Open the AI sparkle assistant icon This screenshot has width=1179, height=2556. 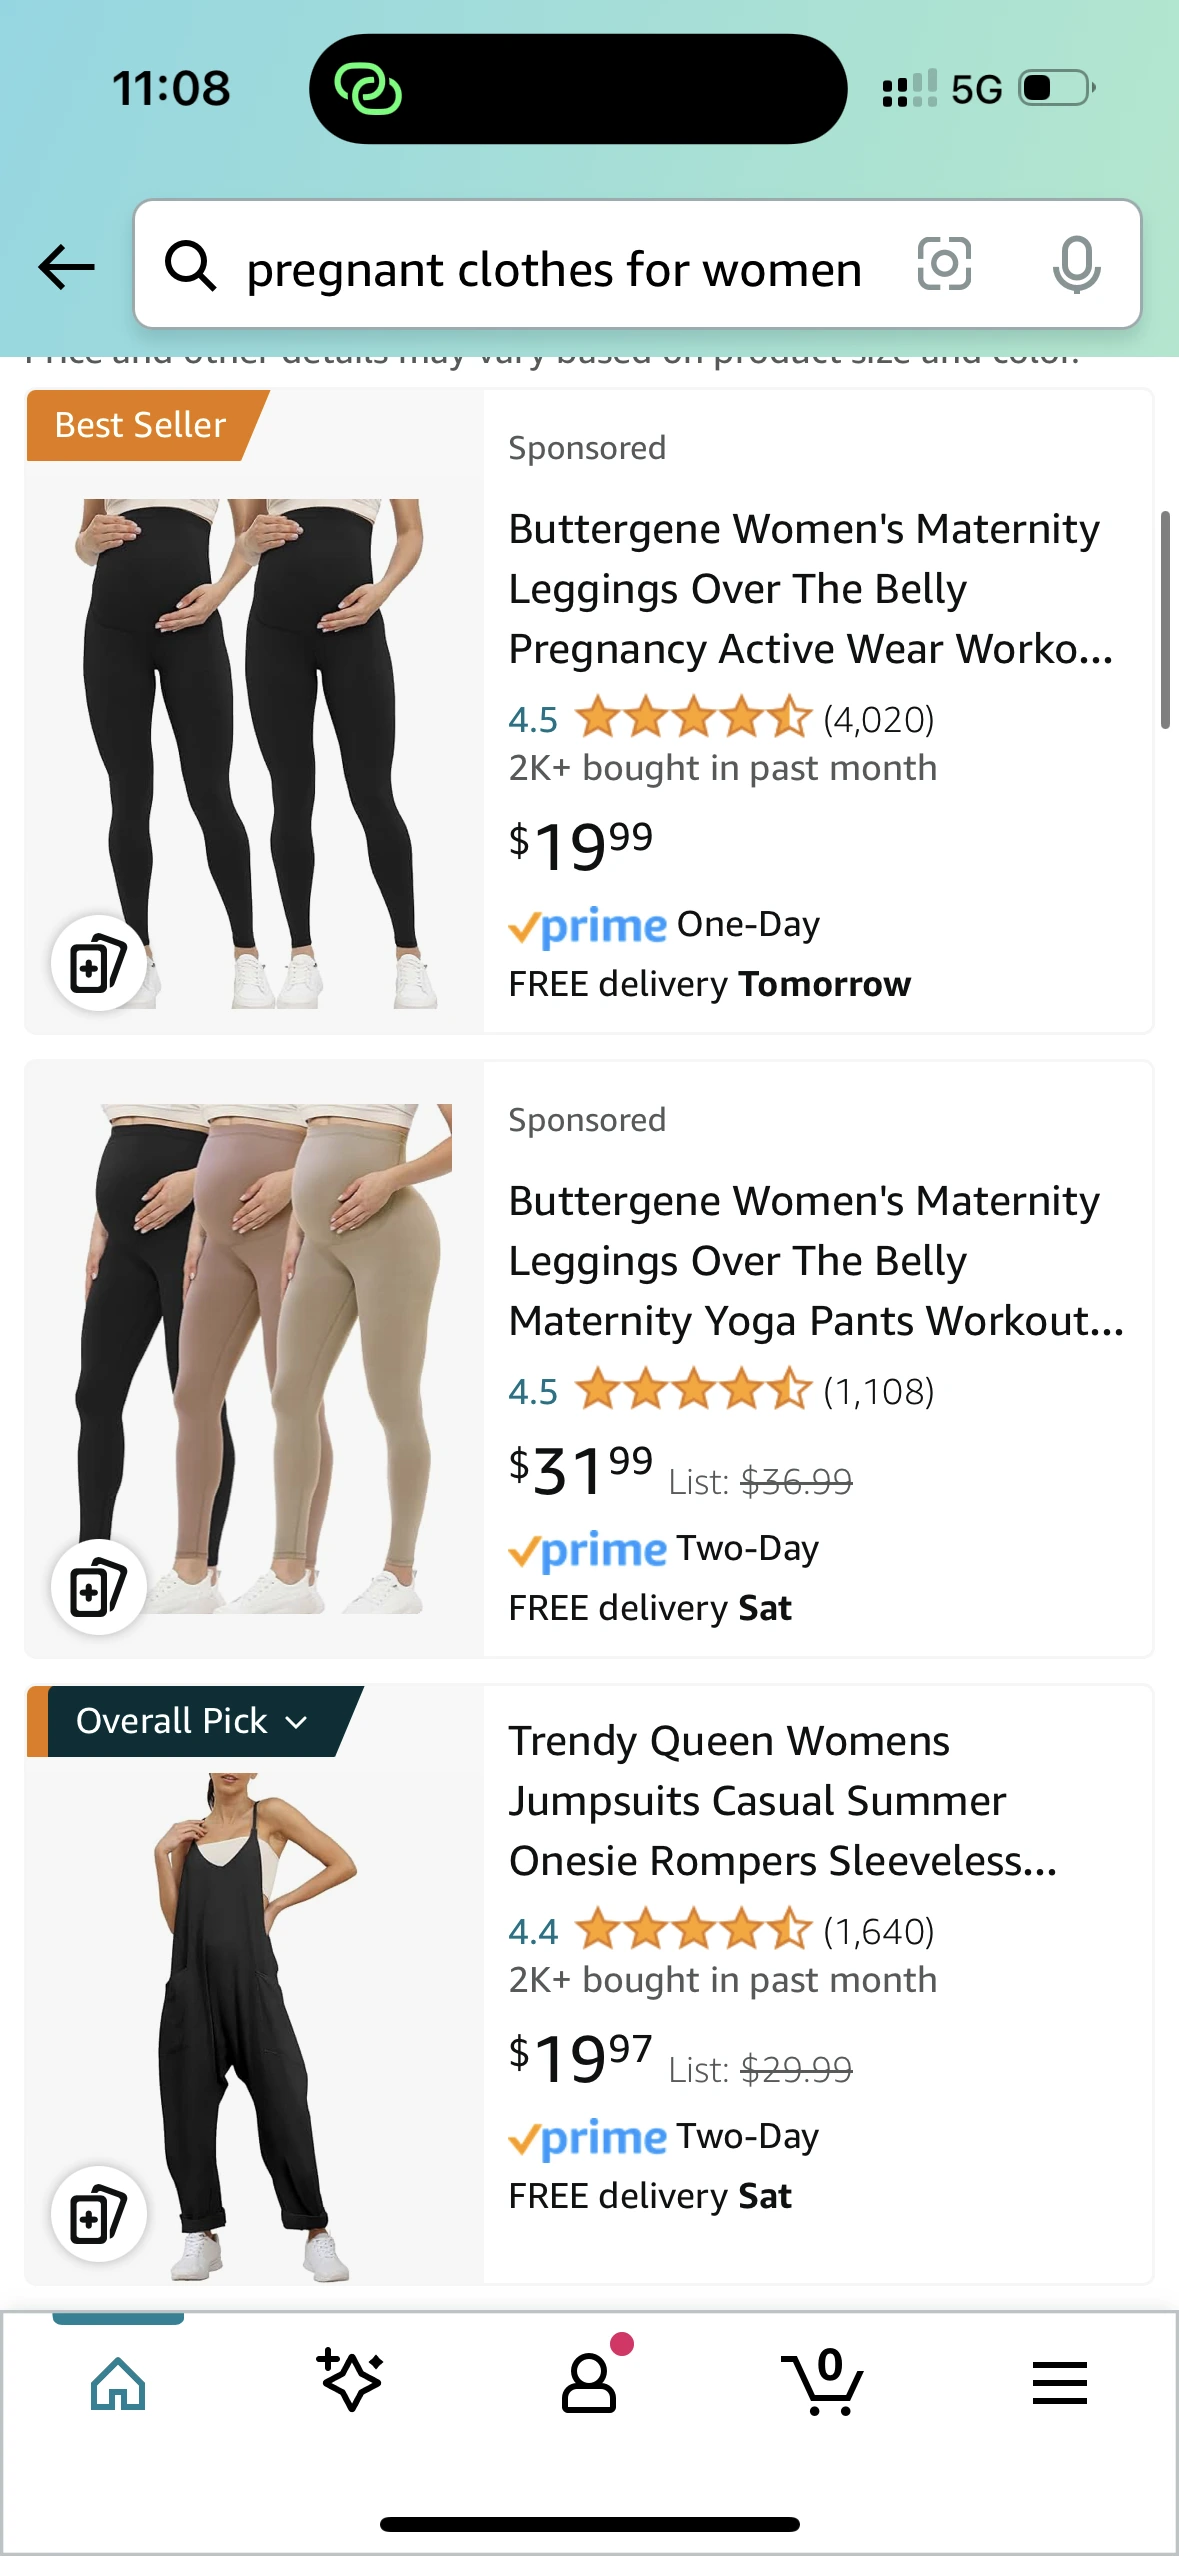coord(350,2380)
